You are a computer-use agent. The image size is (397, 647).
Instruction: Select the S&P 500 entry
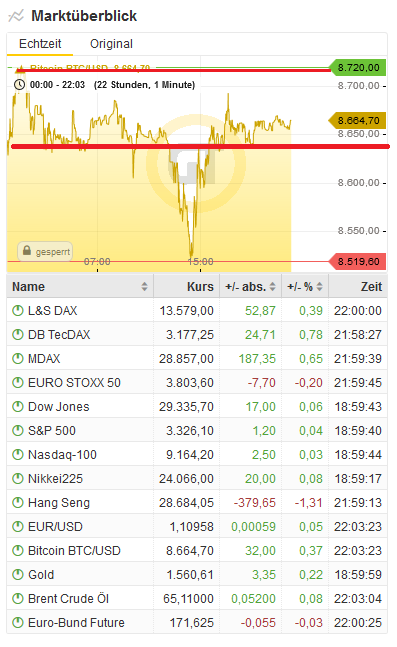pos(52,430)
